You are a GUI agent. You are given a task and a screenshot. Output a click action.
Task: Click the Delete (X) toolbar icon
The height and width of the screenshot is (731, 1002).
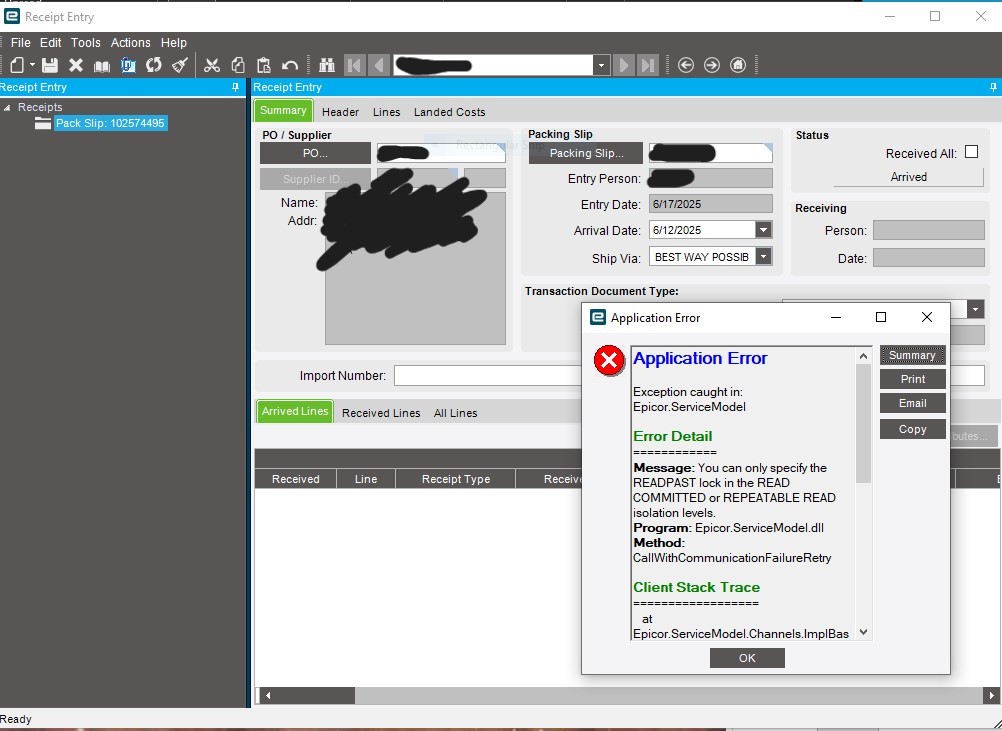pos(76,65)
